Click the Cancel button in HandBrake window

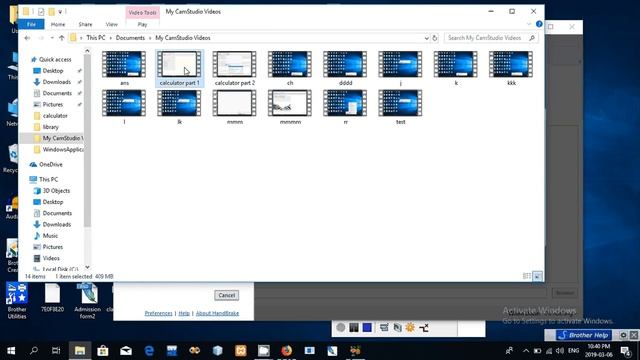227,295
